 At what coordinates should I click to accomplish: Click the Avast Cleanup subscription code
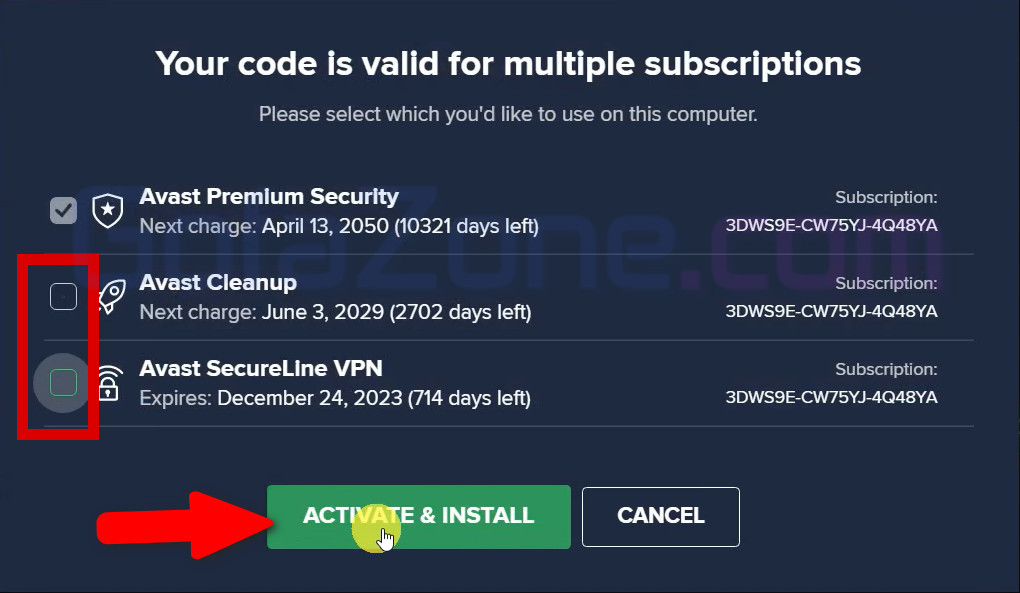[831, 311]
